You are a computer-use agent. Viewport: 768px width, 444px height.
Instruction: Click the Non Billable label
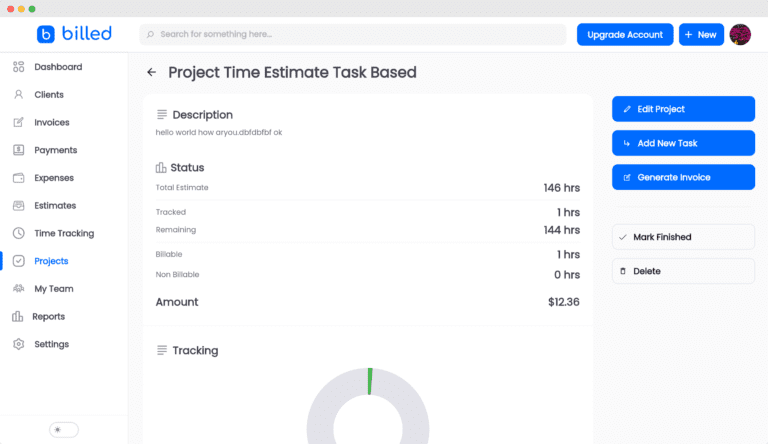tap(177, 274)
